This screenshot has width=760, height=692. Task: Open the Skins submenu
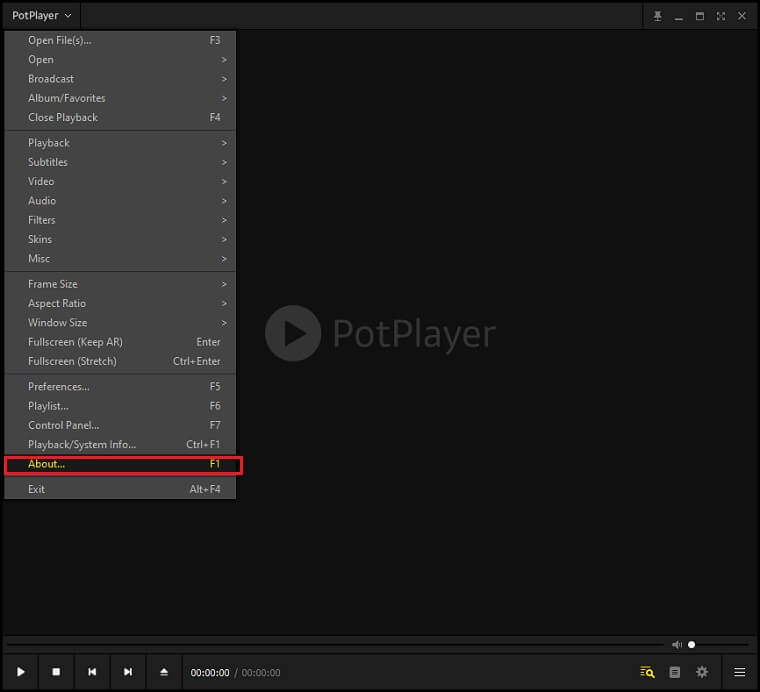(120, 240)
